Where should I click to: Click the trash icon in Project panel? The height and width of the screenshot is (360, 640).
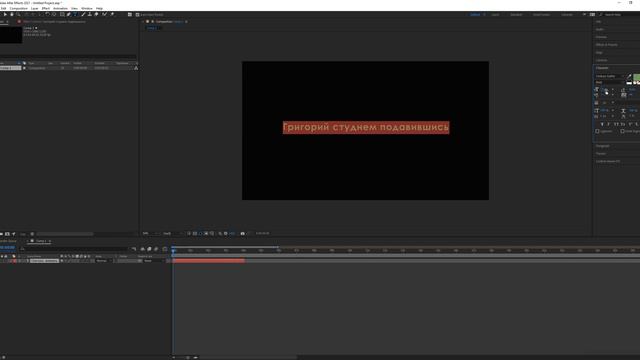(32, 234)
